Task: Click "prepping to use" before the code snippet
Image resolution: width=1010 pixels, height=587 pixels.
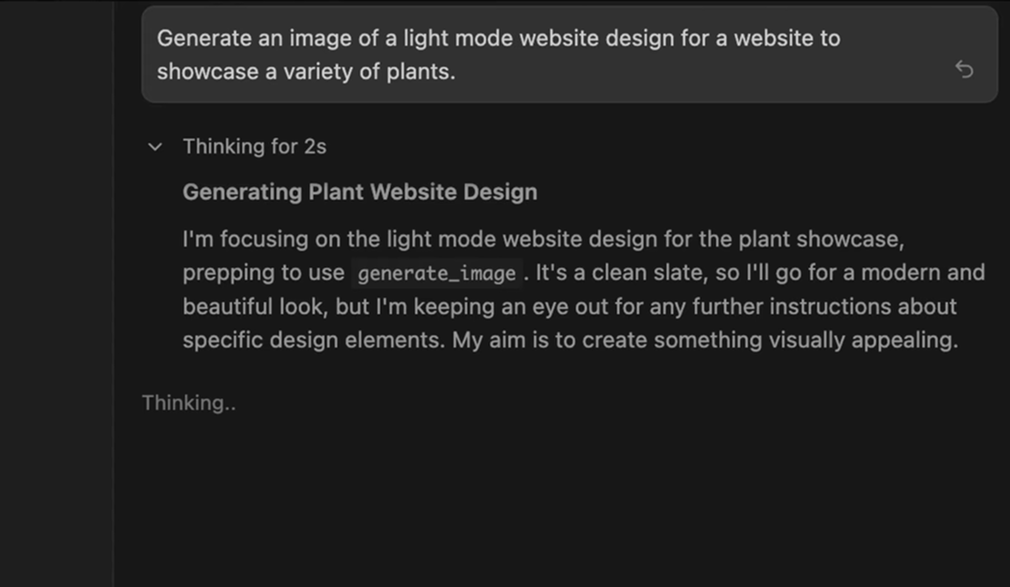Action: coord(263,273)
